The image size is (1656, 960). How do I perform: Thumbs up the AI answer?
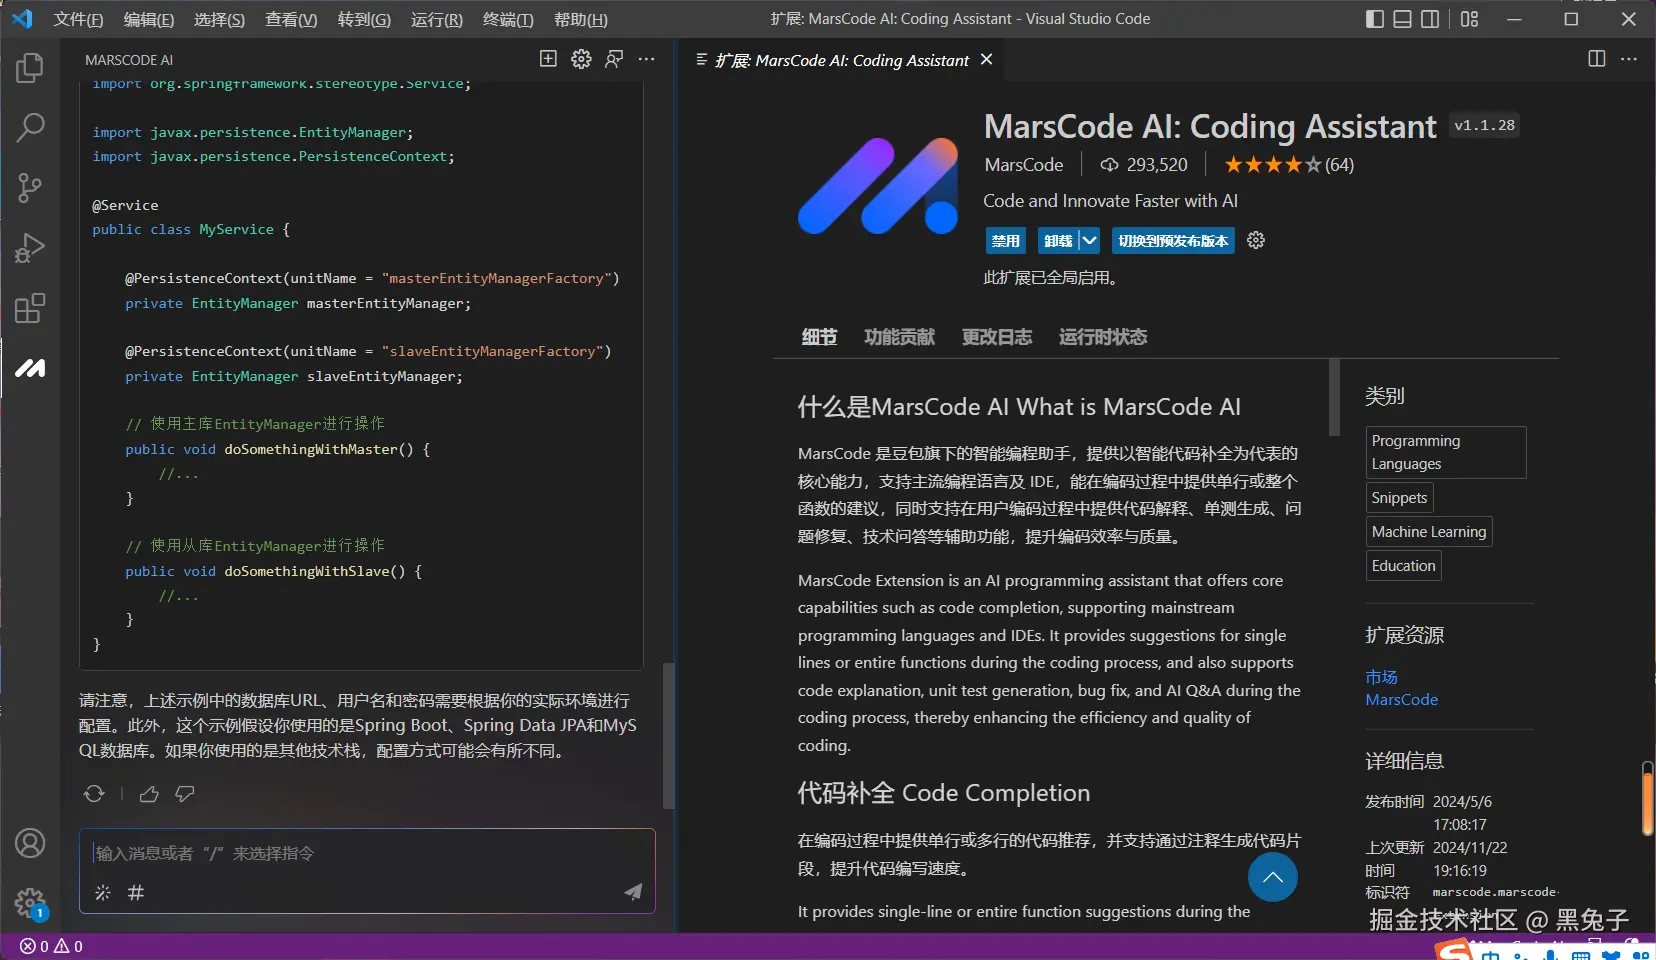point(149,794)
